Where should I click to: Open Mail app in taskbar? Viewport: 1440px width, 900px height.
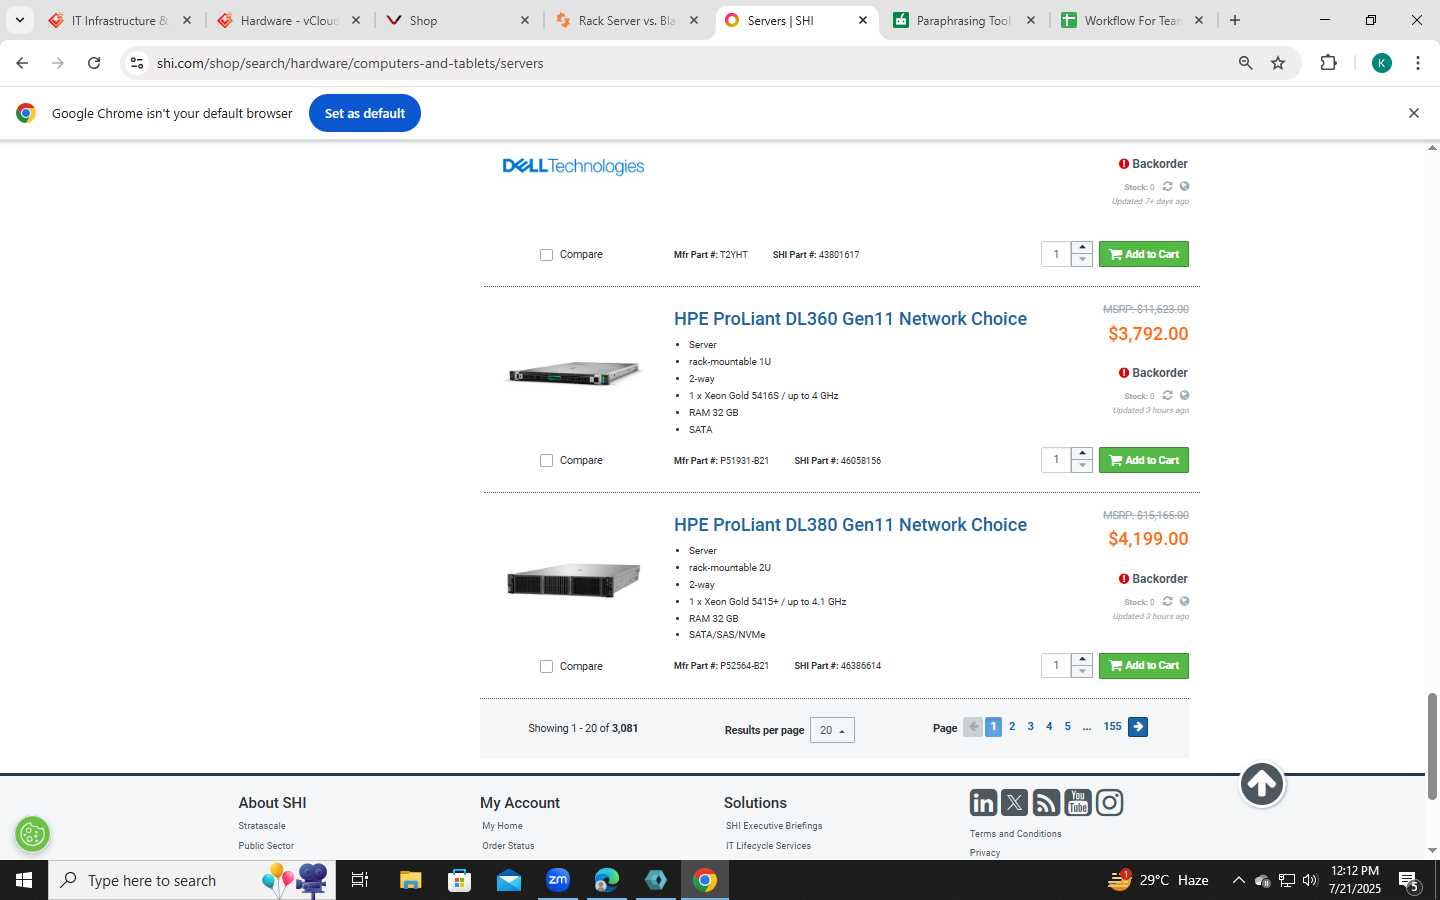click(509, 880)
